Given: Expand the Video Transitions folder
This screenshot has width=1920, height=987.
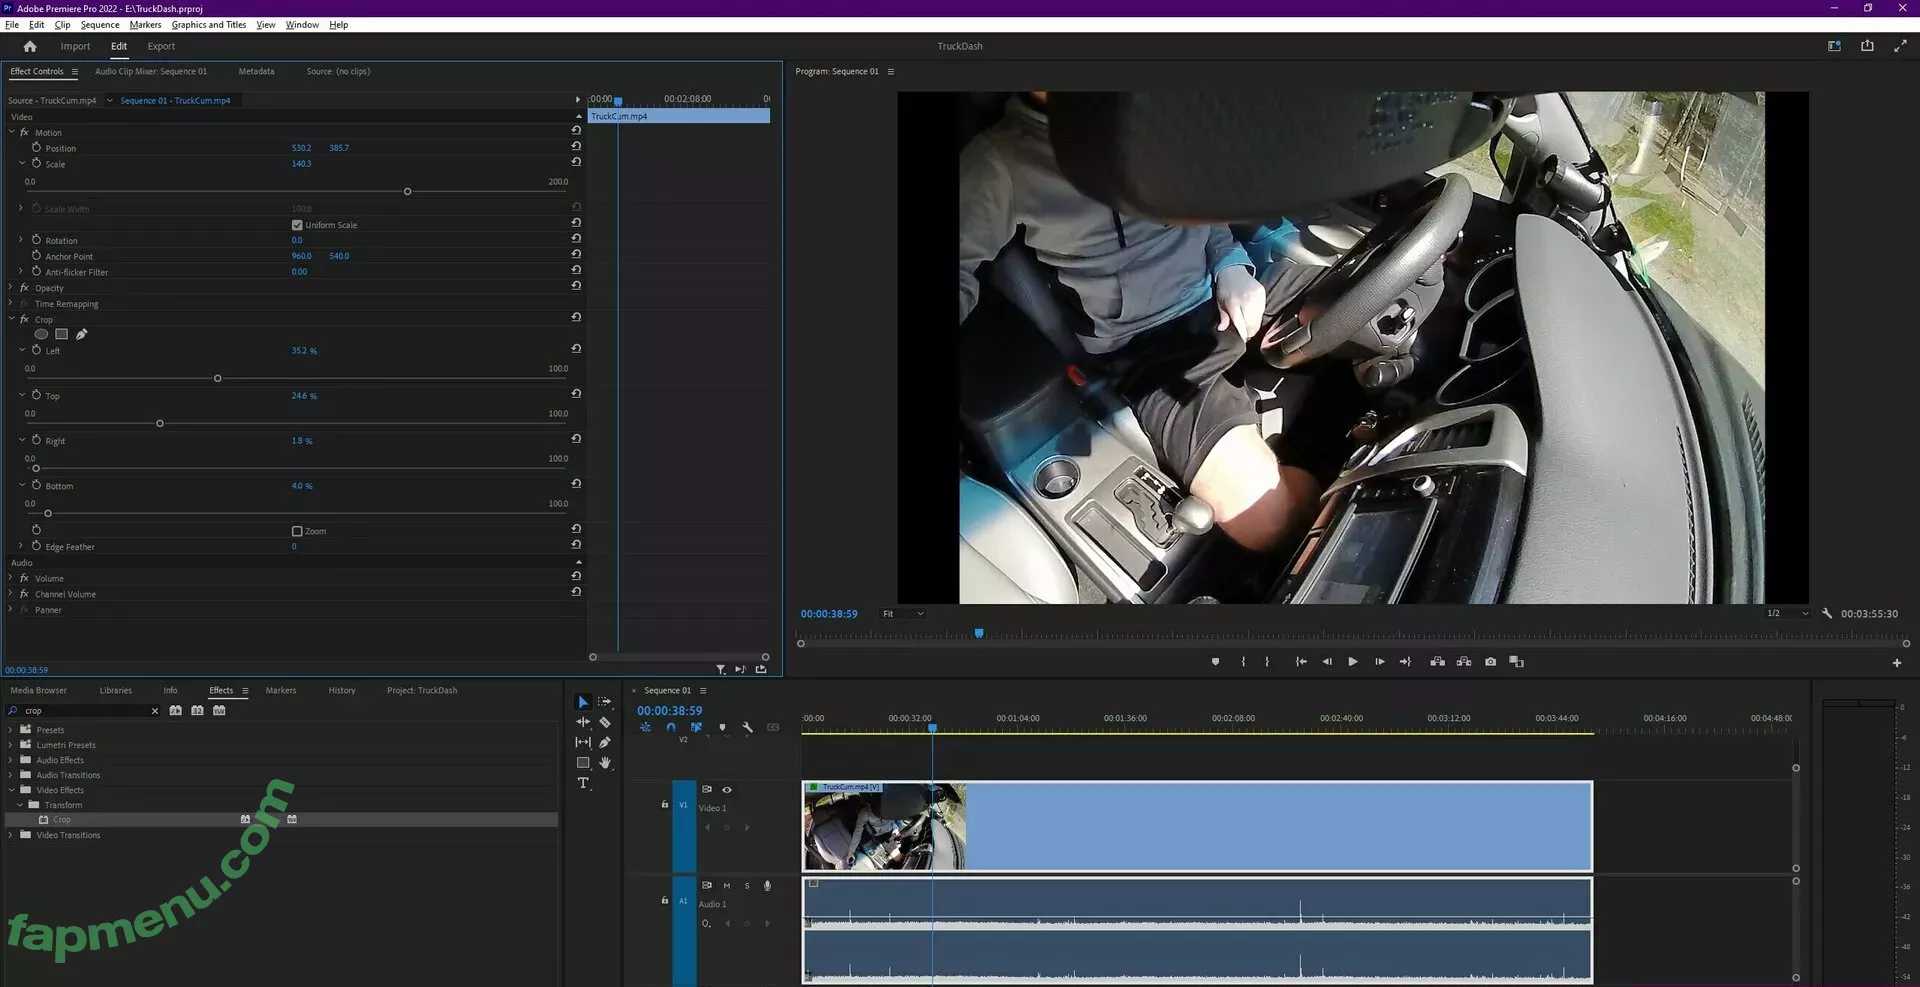Looking at the screenshot, I should tap(11, 835).
